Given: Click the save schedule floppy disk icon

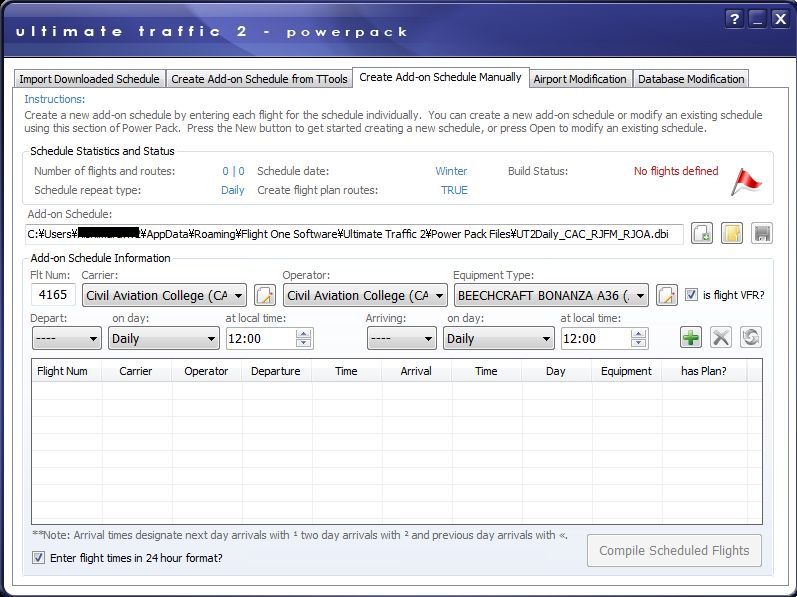Looking at the screenshot, I should click(x=762, y=234).
